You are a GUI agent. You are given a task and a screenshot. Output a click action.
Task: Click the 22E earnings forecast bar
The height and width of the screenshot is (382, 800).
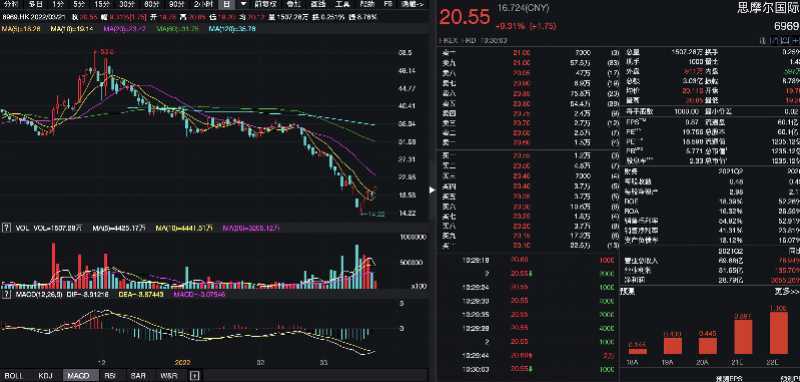[779, 333]
